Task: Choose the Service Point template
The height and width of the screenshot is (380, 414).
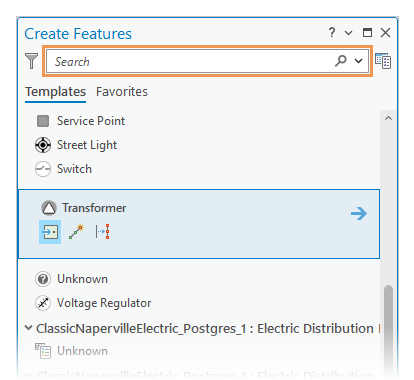Action: pos(81,121)
